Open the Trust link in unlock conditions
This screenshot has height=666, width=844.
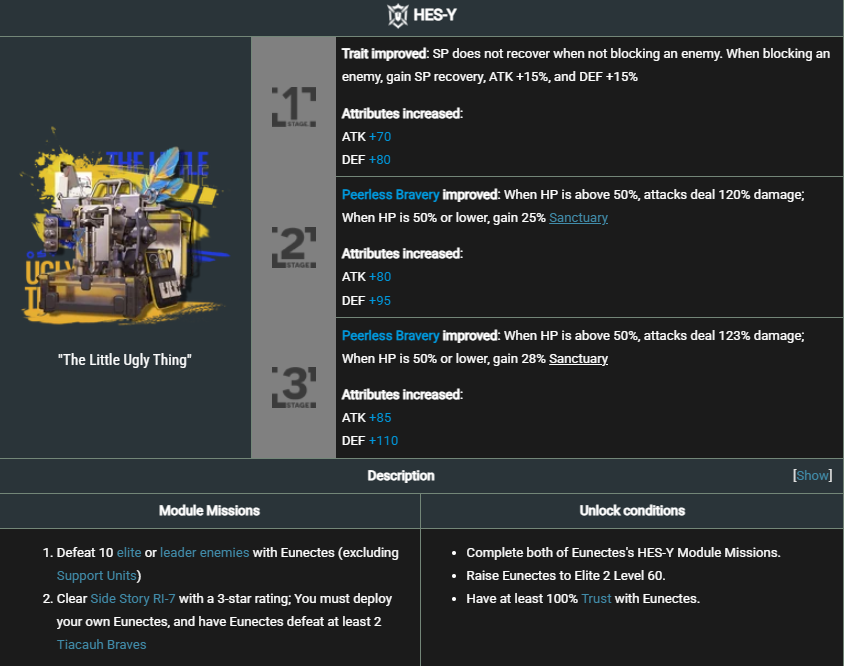click(x=596, y=599)
